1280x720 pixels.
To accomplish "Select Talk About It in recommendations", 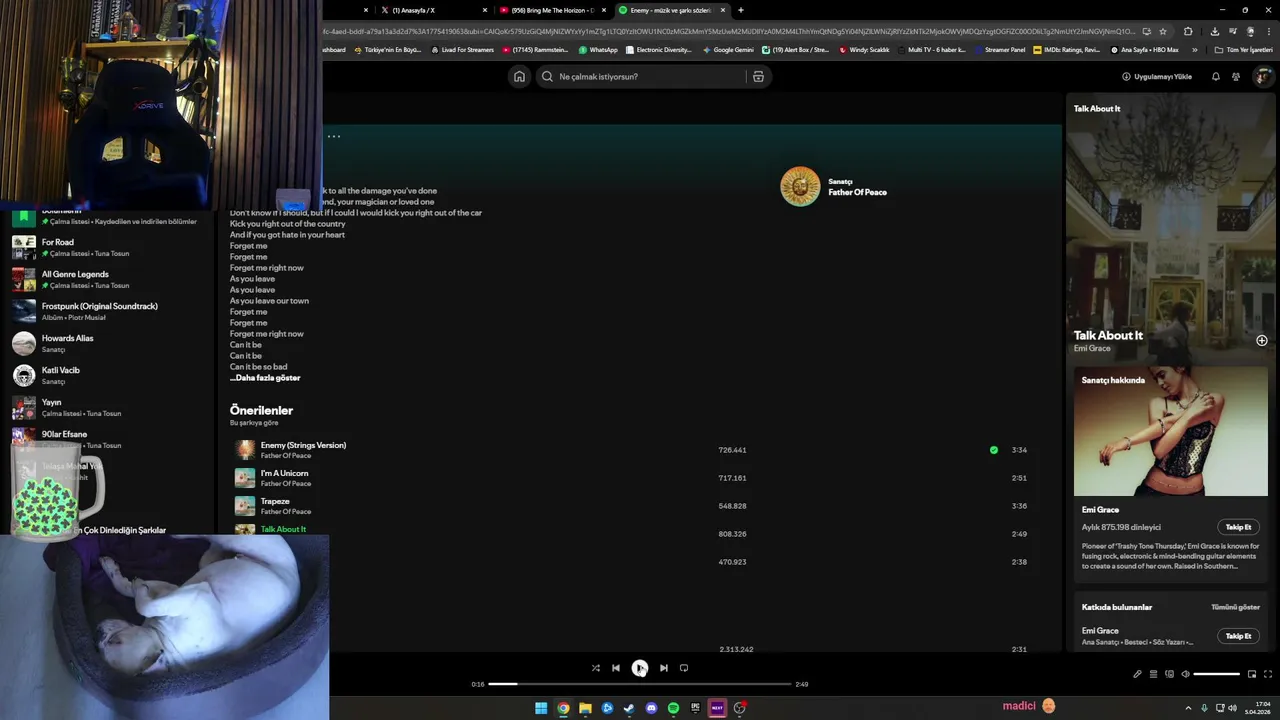I will click(283, 529).
